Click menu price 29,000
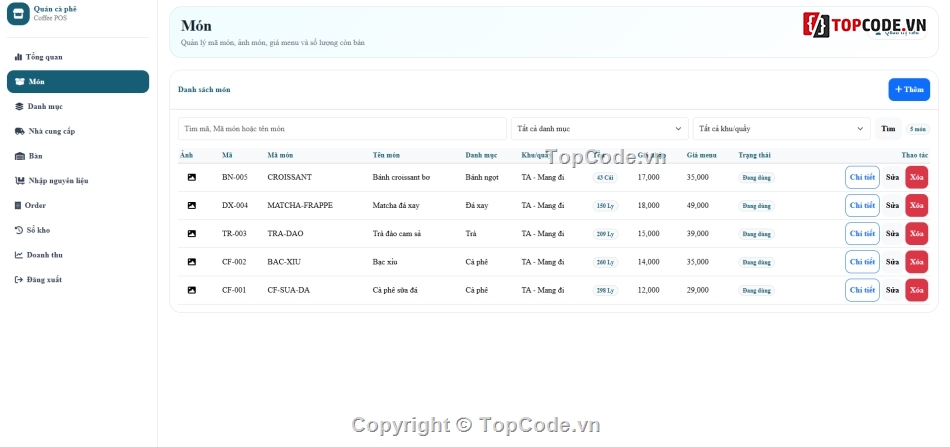The height and width of the screenshot is (447, 950). (697, 290)
